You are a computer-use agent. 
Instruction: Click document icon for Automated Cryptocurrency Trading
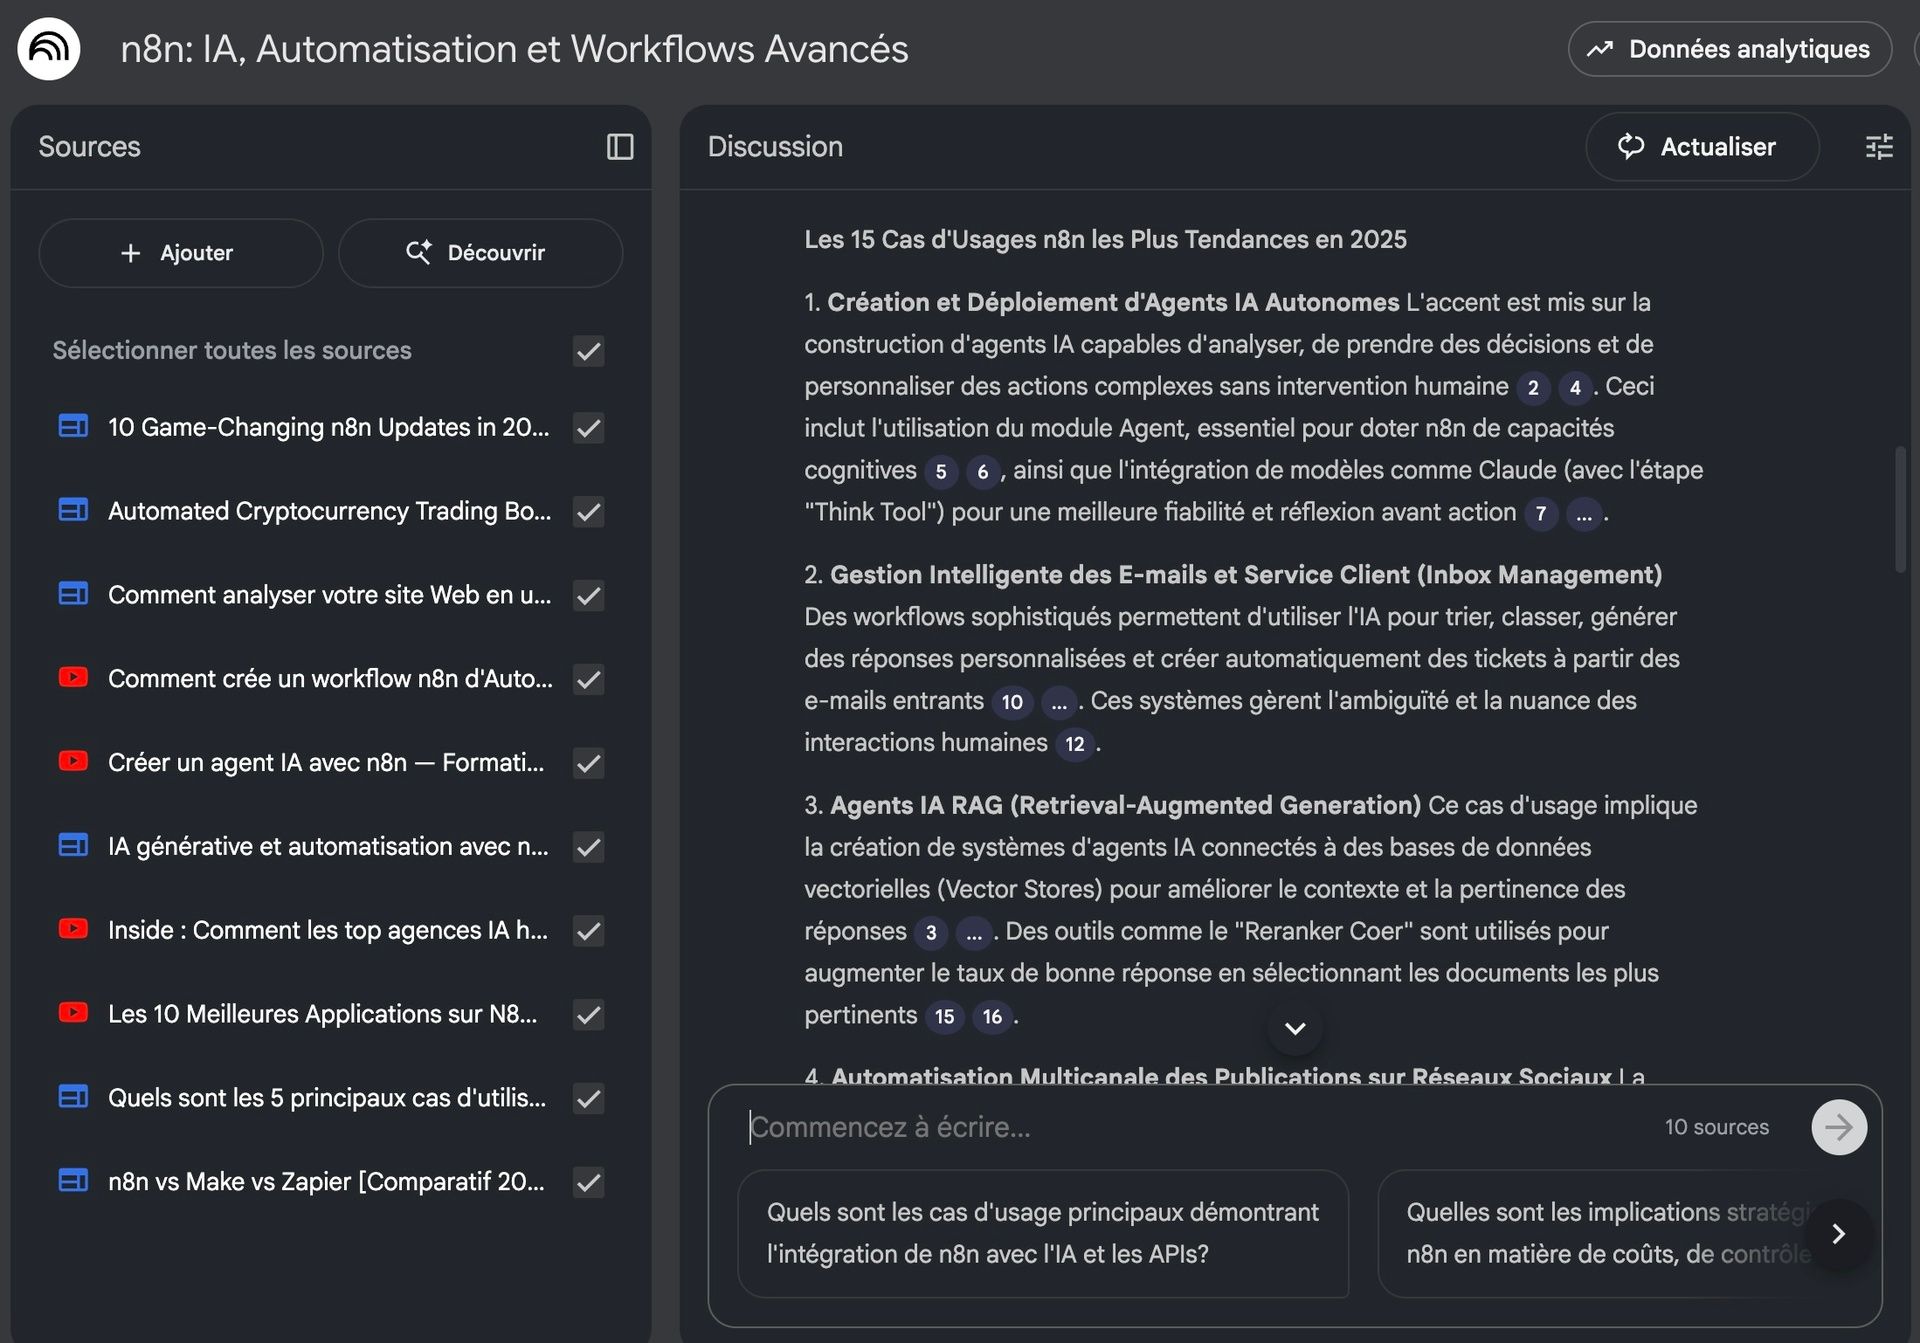[x=73, y=511]
